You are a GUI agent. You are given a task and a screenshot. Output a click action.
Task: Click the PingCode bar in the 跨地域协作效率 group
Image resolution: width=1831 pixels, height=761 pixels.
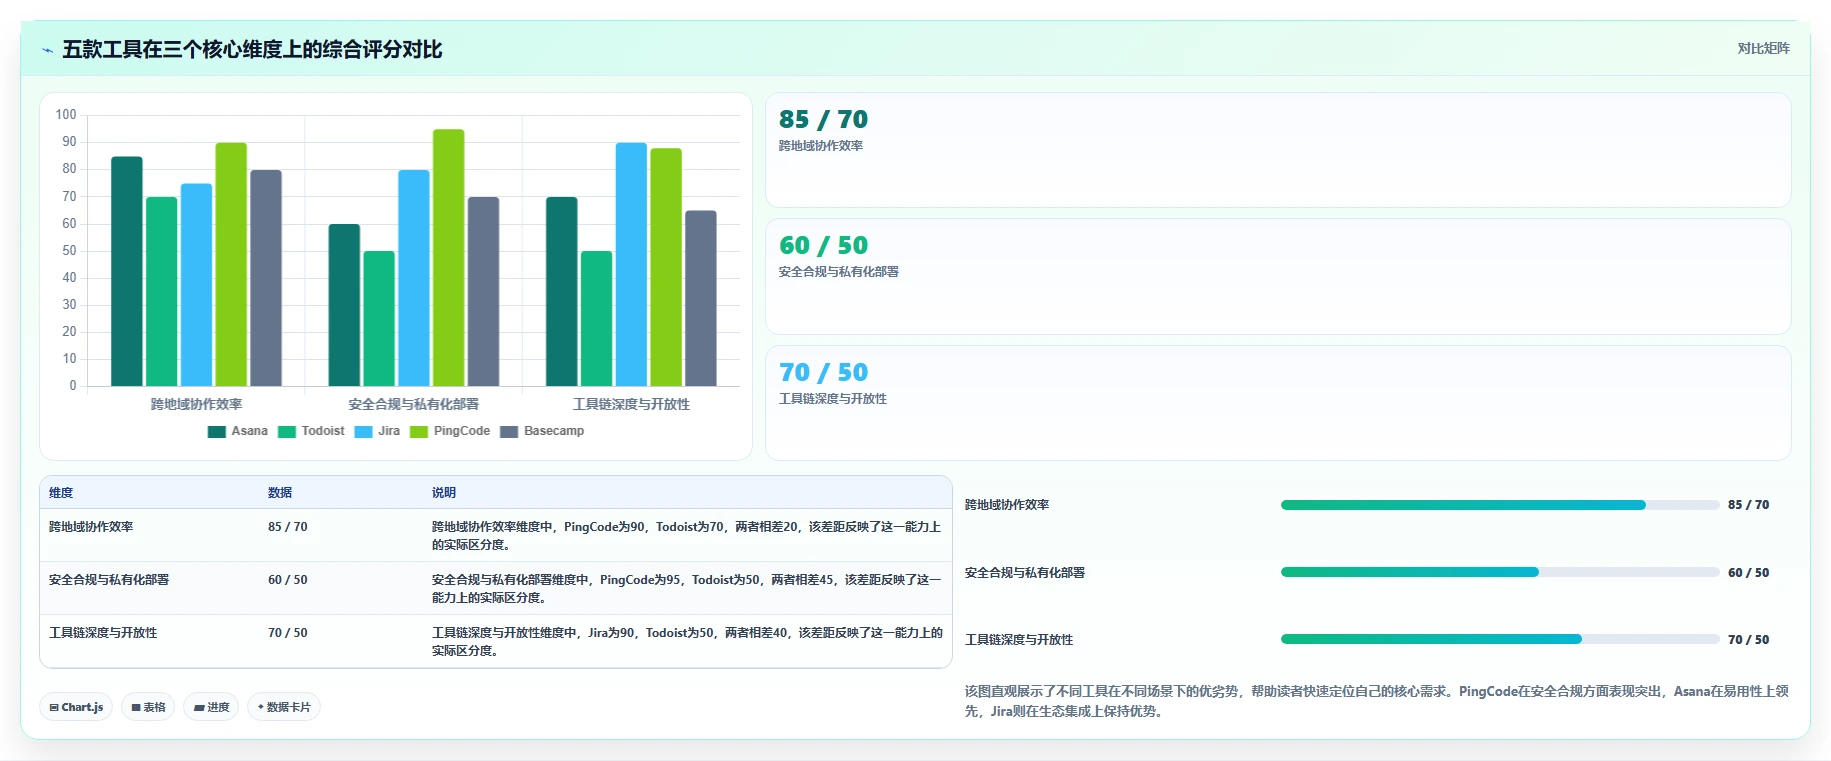tap(231, 264)
